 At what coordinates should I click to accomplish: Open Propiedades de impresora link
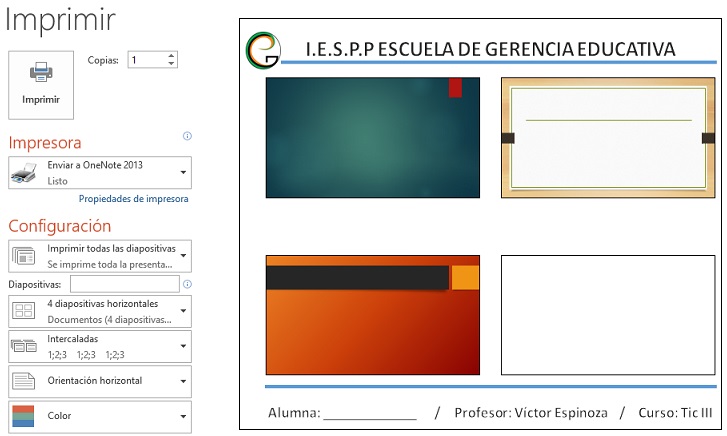click(x=133, y=199)
